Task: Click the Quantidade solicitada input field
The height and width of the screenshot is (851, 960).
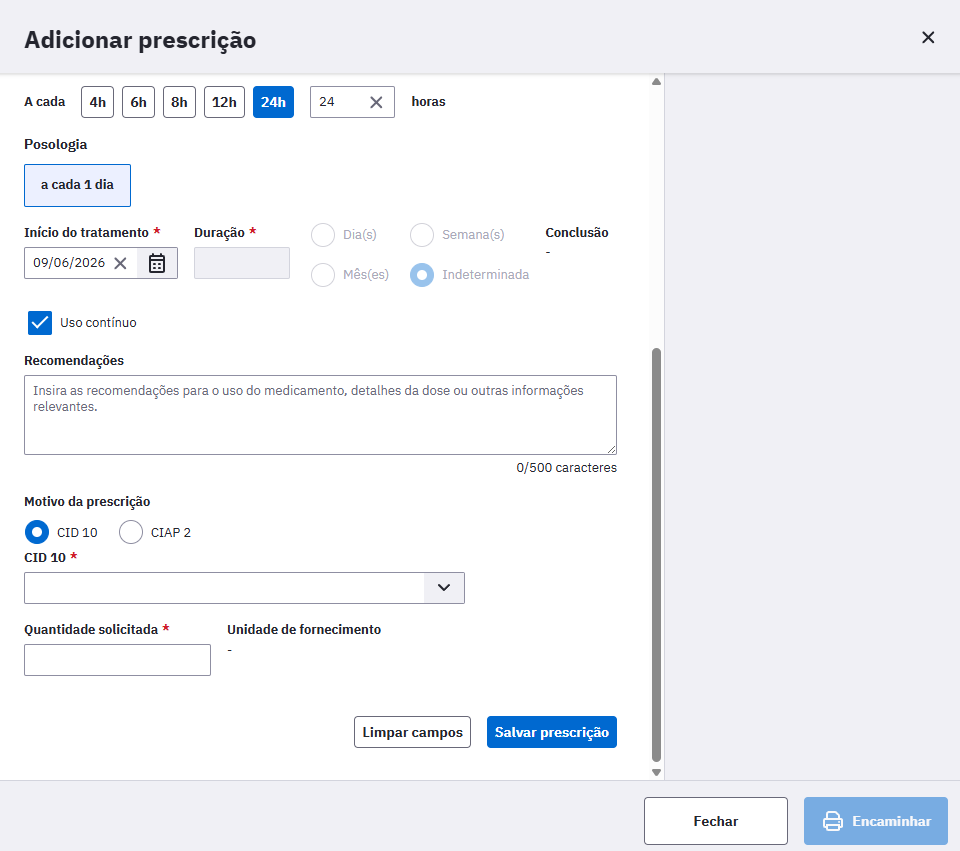Action: click(118, 660)
